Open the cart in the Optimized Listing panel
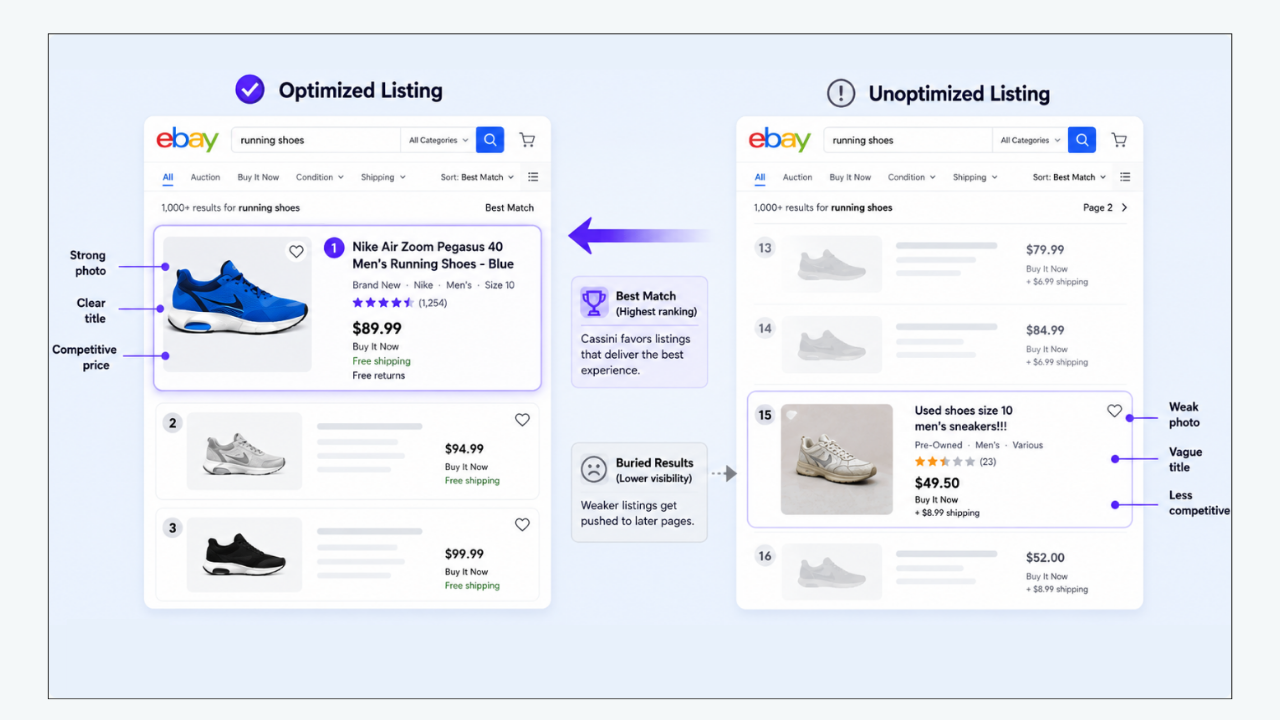Viewport: 1280px width, 720px height. 527,140
